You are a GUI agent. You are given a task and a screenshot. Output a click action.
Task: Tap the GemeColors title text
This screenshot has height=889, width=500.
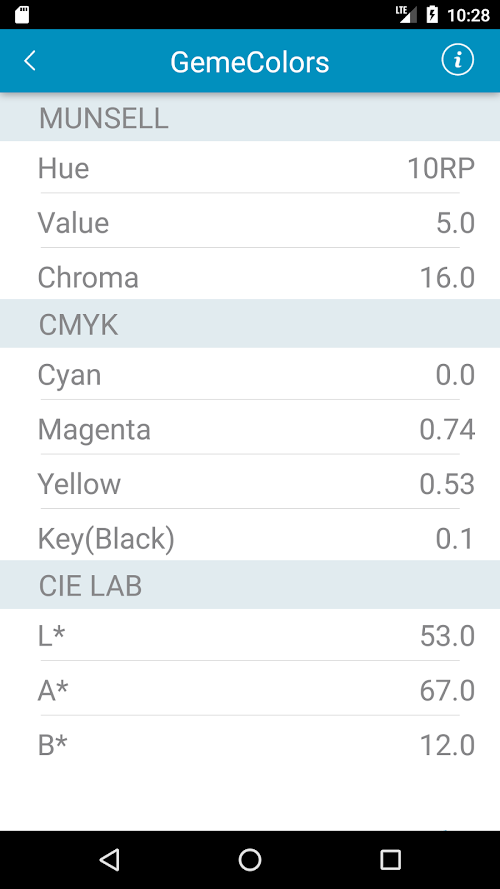point(249,62)
